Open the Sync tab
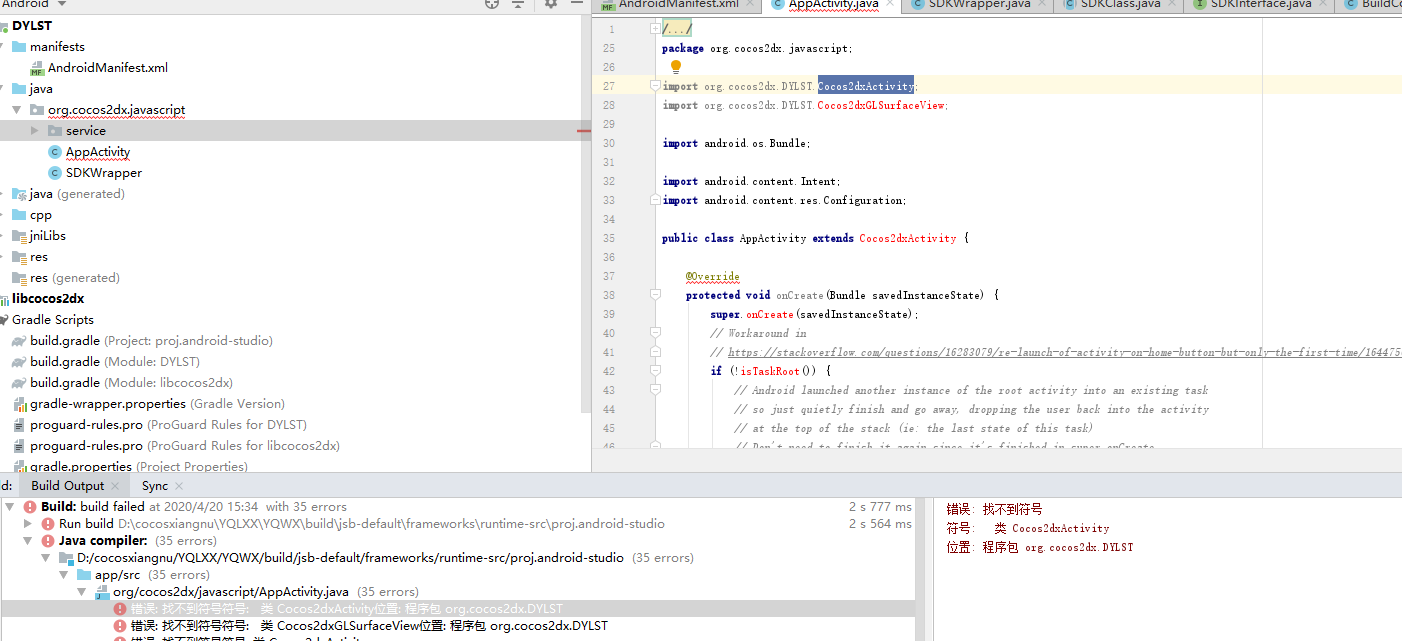The height and width of the screenshot is (641, 1402). click(x=155, y=486)
